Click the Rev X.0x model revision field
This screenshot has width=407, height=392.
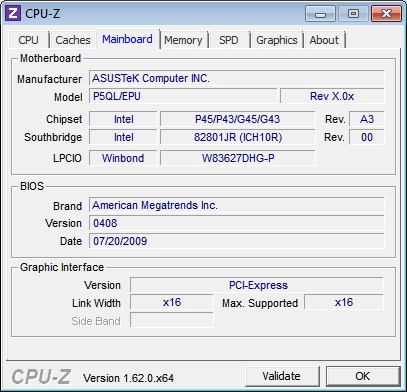(x=332, y=97)
